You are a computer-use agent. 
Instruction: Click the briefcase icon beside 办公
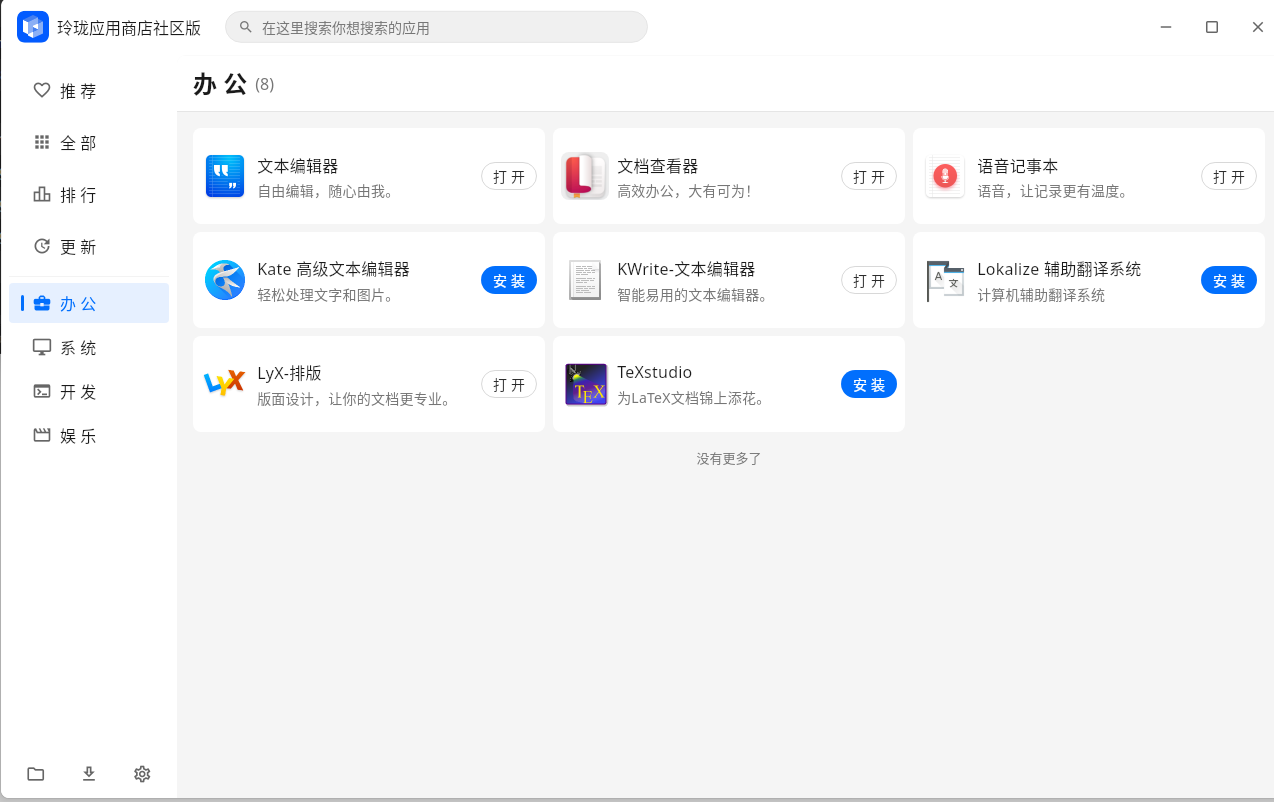pyautogui.click(x=42, y=303)
